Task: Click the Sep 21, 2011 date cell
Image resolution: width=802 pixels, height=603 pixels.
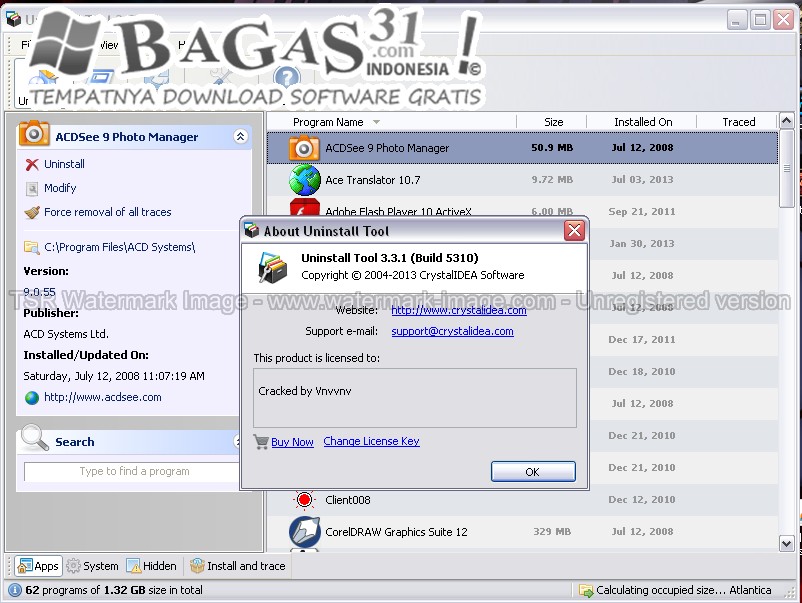Action: pos(642,212)
